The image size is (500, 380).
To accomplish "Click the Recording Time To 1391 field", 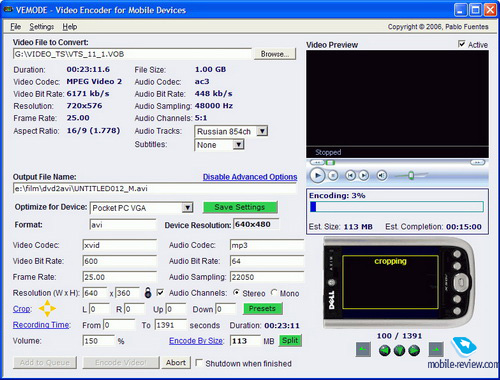I will tap(170, 325).
